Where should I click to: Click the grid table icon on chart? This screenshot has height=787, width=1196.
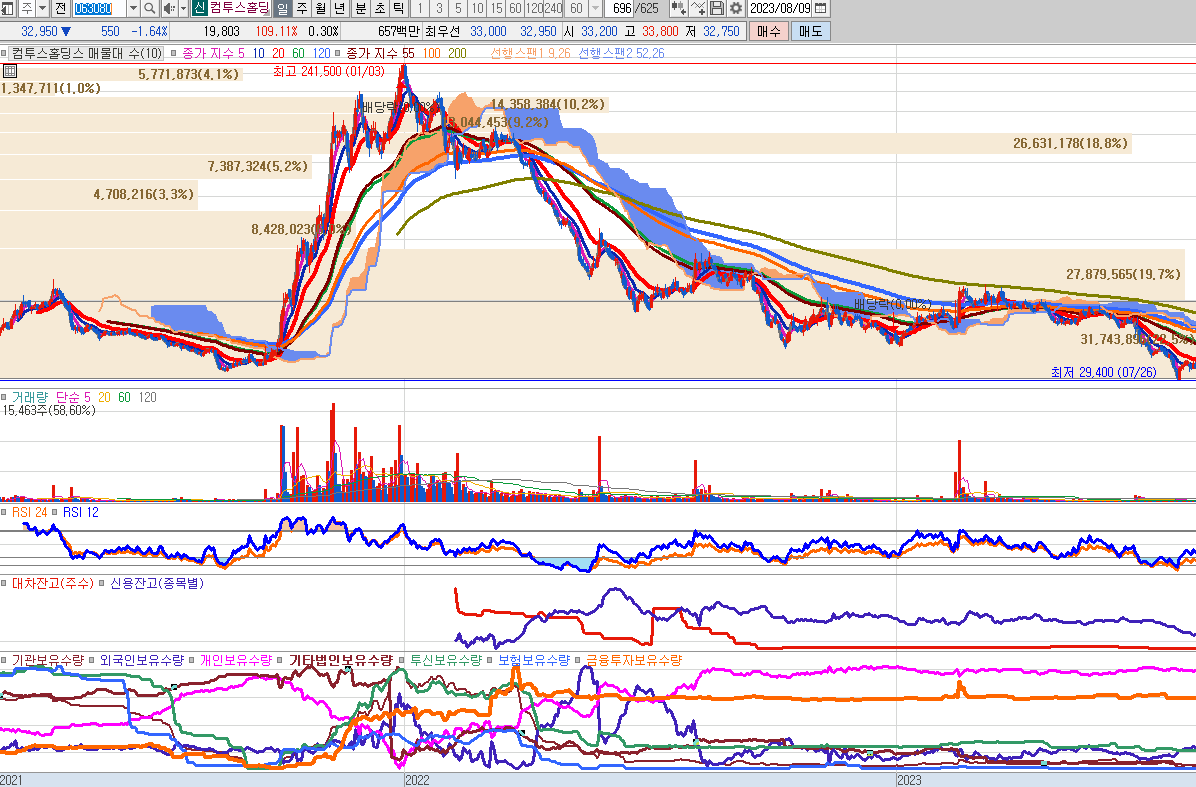tap(9, 71)
